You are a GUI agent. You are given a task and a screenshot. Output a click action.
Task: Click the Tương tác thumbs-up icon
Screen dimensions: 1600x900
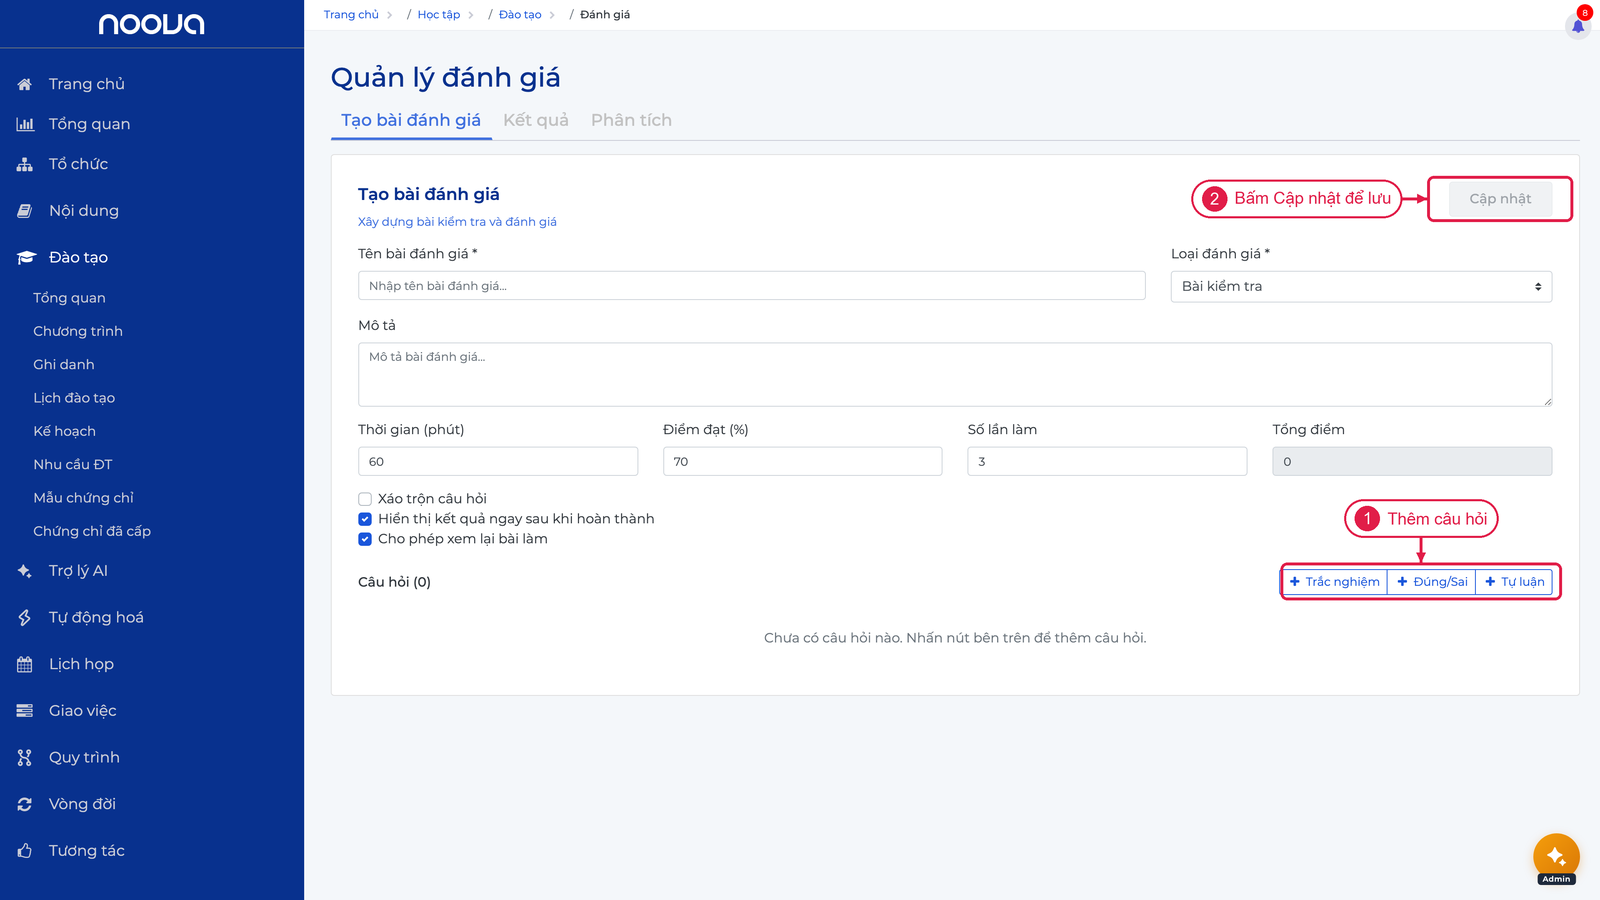tap(25, 851)
